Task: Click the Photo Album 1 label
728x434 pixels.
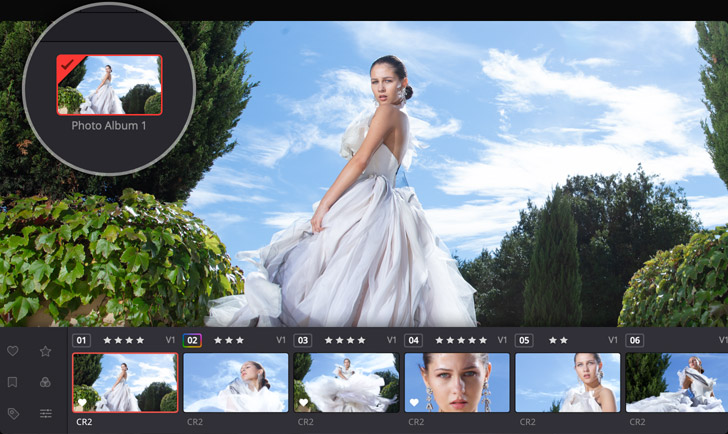Action: point(109,126)
